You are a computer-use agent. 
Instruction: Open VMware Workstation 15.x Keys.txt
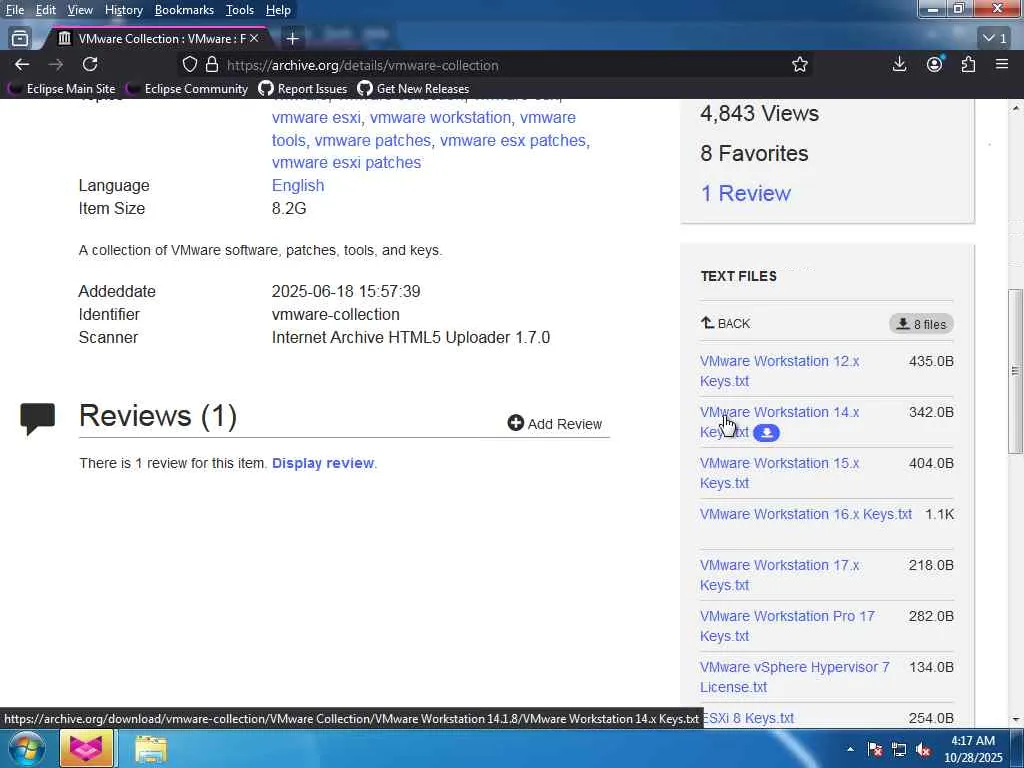[779, 473]
